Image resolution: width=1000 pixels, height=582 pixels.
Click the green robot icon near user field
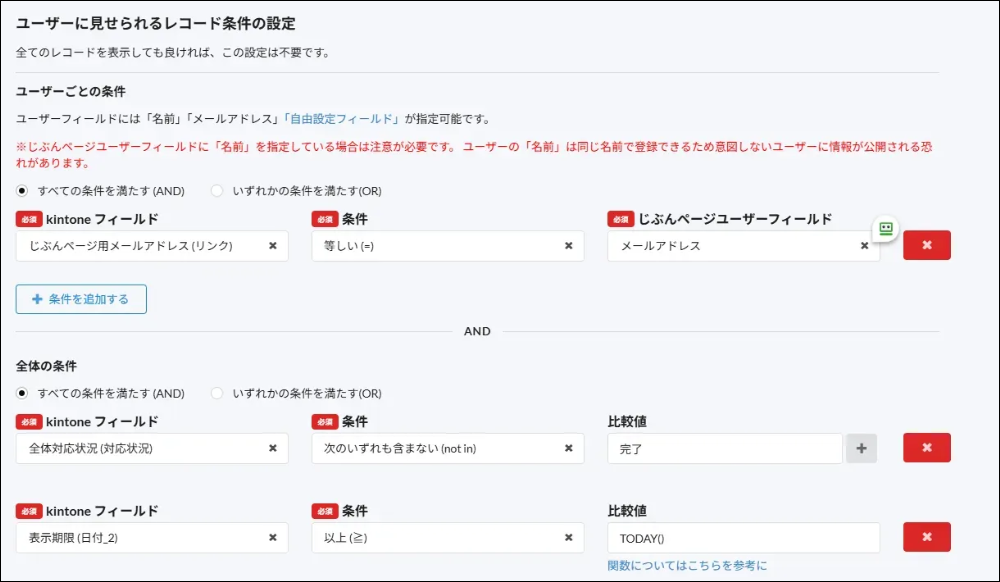point(885,229)
